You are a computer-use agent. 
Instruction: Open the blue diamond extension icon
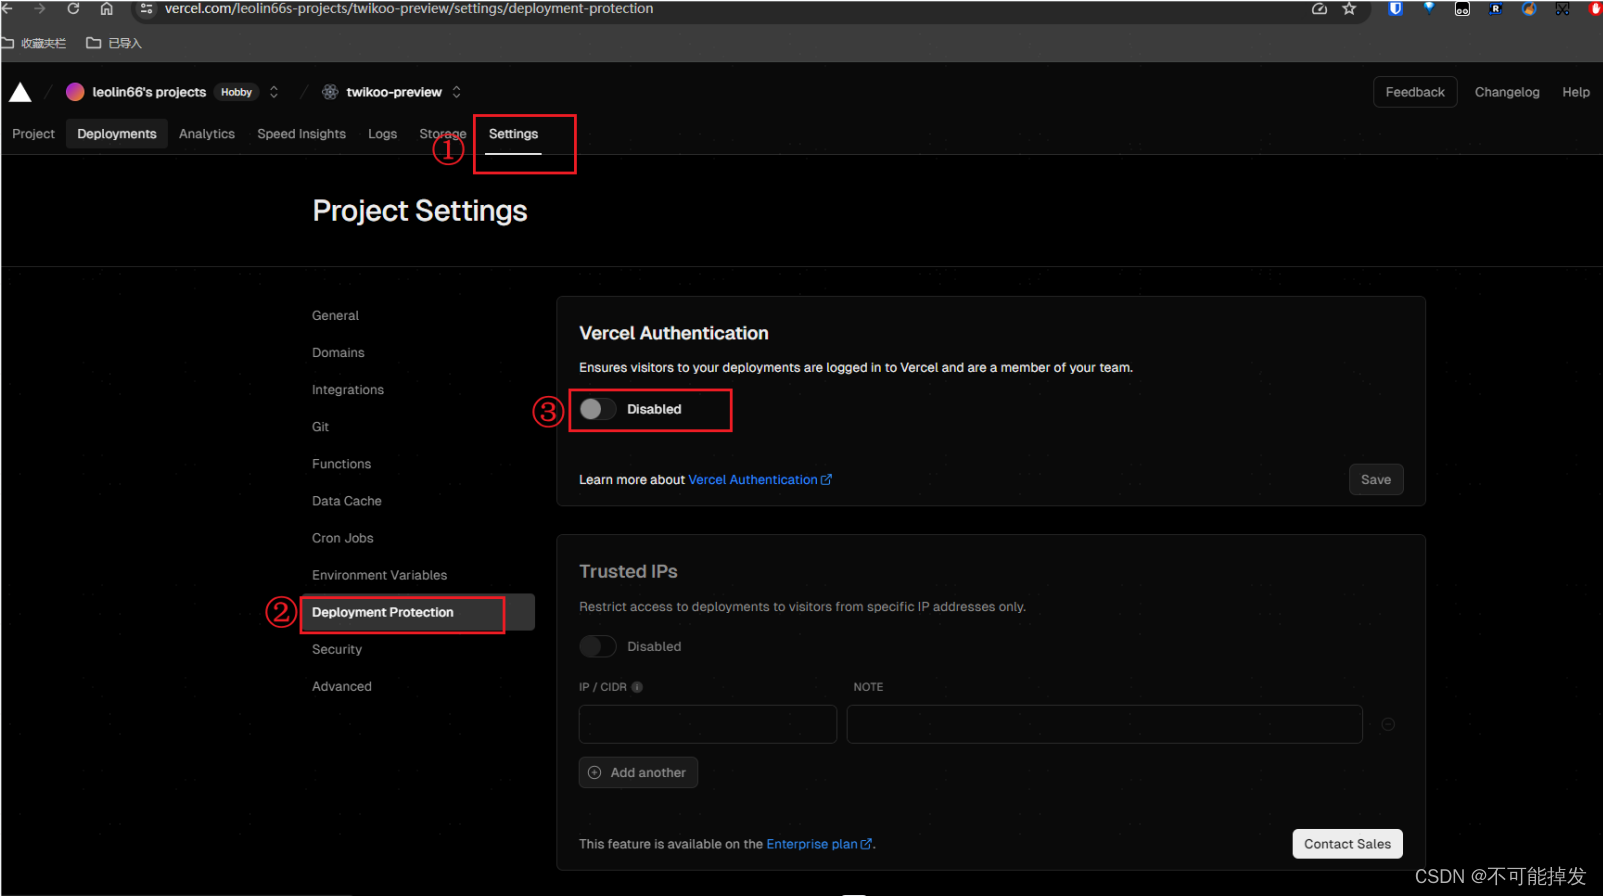coord(1429,8)
